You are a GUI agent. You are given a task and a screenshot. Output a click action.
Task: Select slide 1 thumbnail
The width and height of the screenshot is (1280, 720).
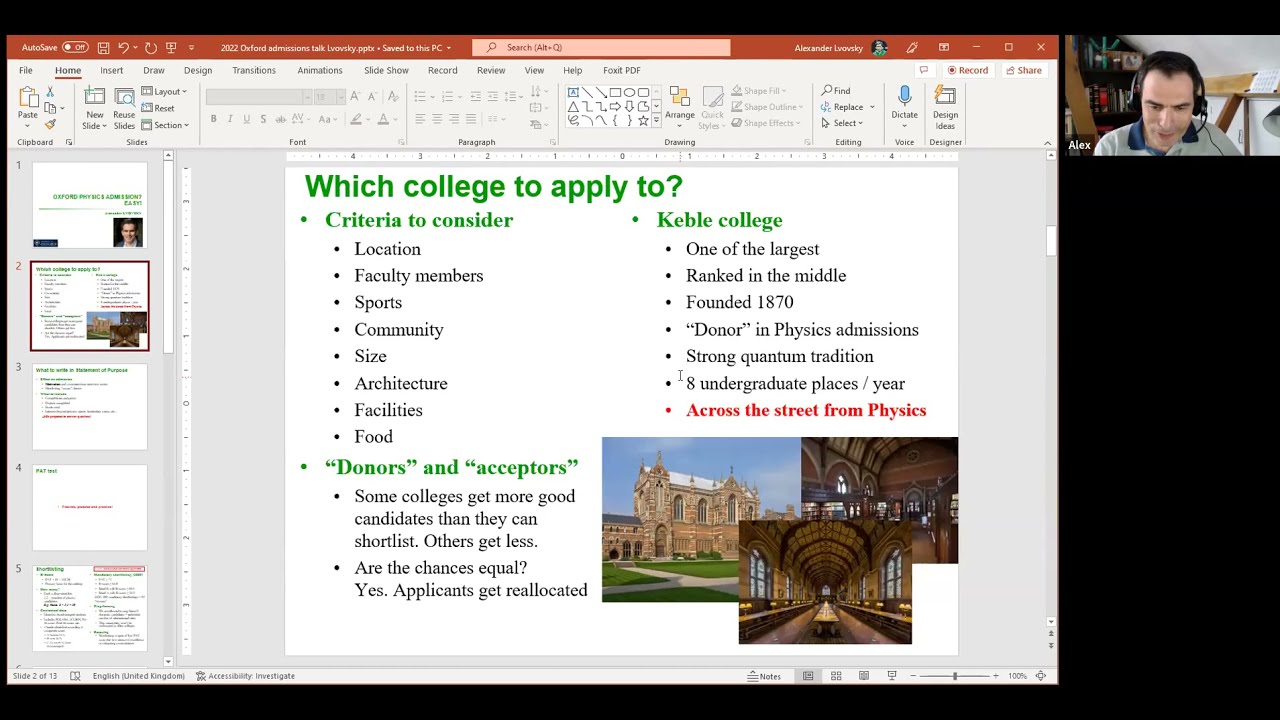pos(90,205)
